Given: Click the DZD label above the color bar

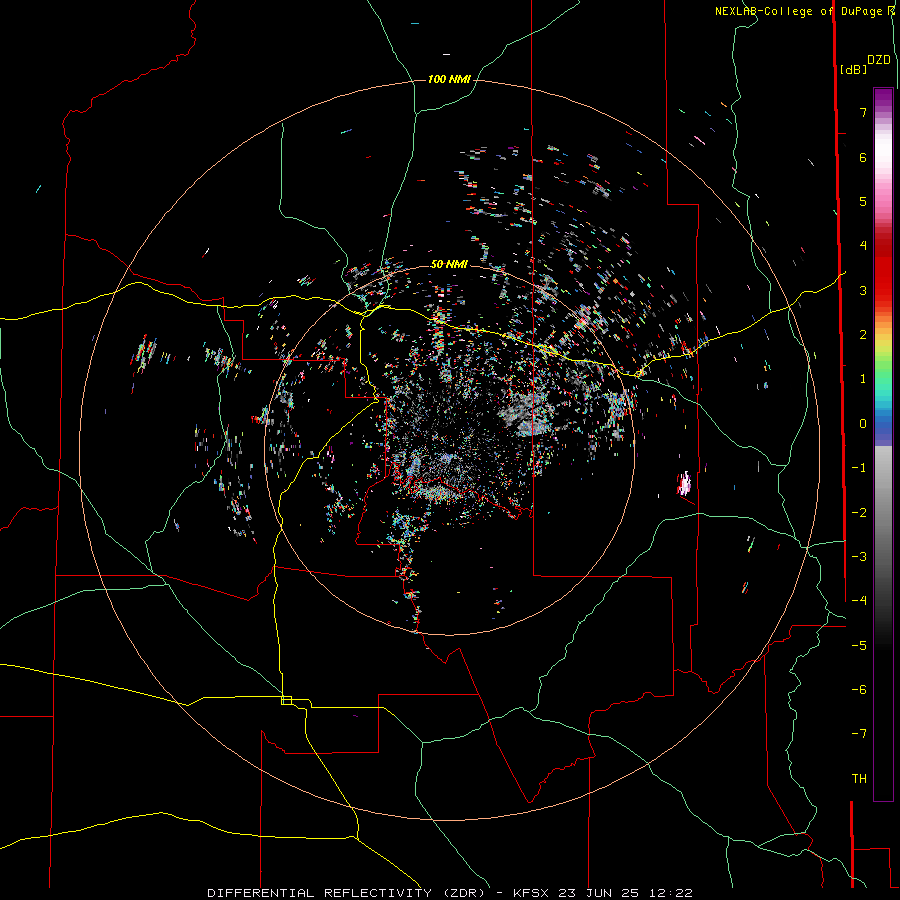Looking at the screenshot, I should point(879,60).
